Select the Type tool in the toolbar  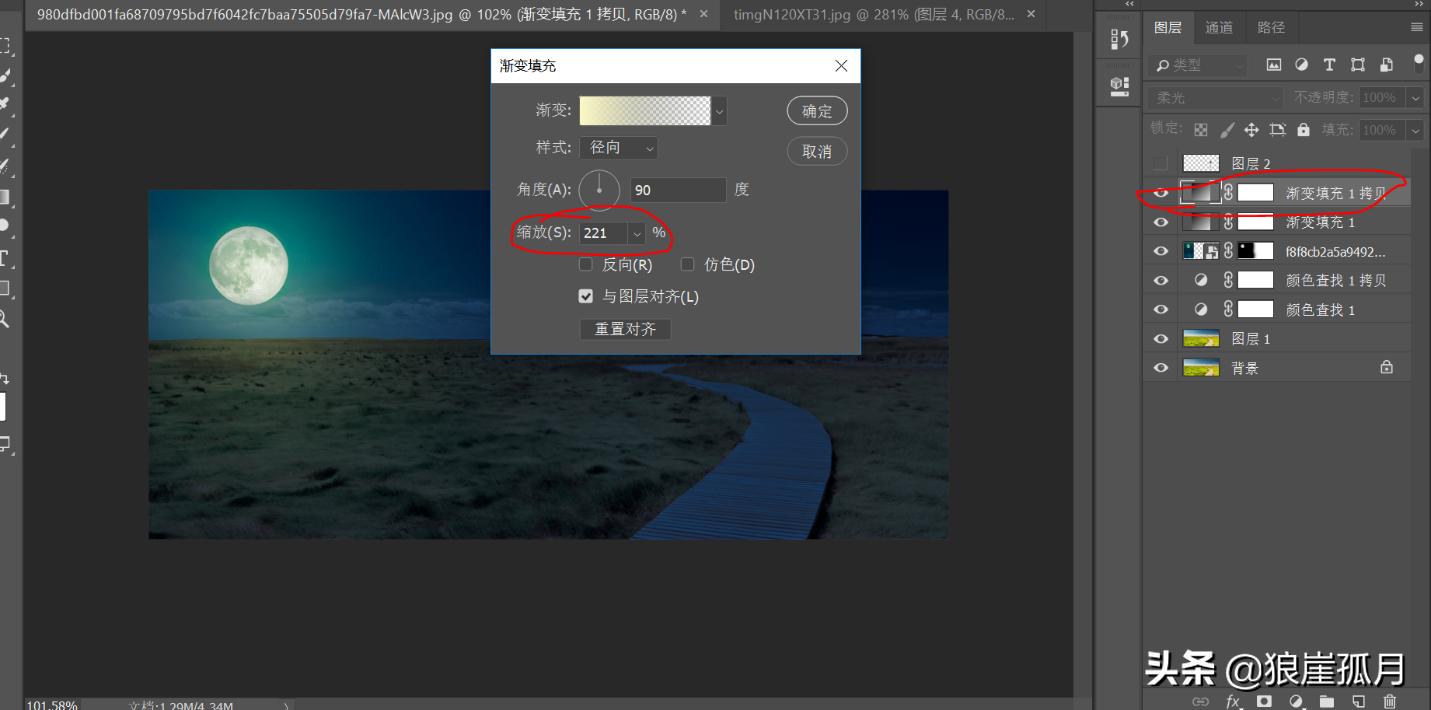pyautogui.click(x=7, y=258)
